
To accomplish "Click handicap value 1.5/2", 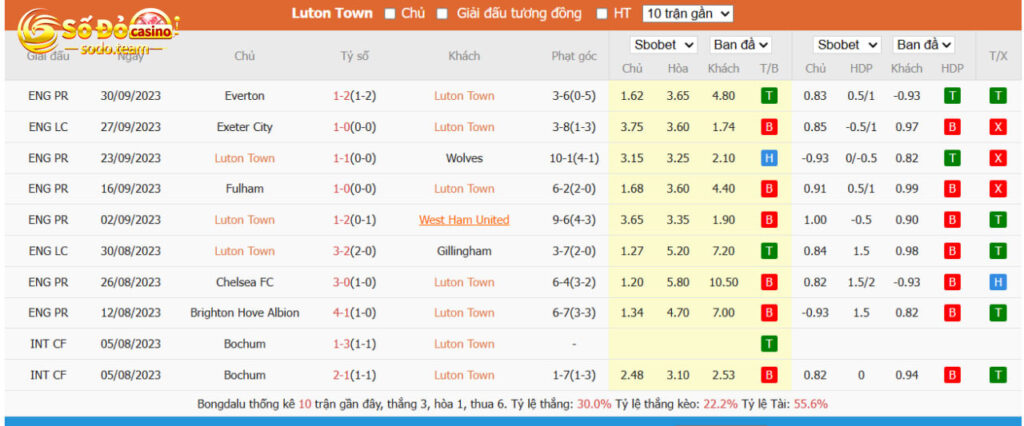I will (x=861, y=282).
